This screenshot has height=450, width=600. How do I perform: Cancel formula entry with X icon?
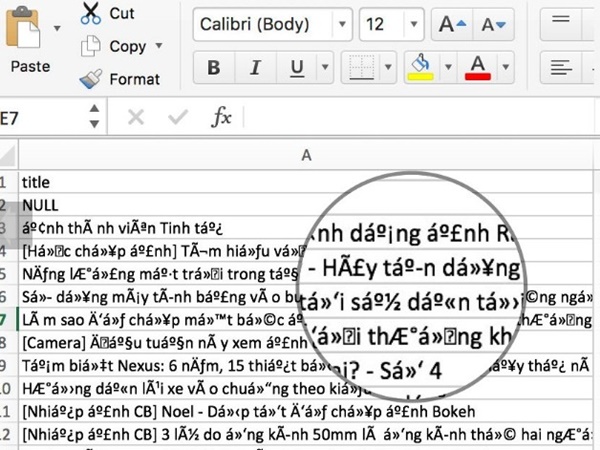point(136,118)
